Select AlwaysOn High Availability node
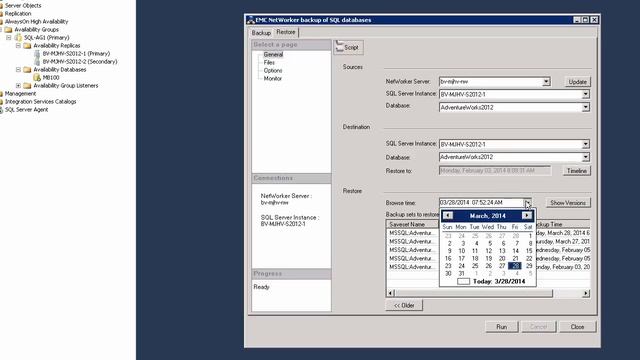 [x=36, y=22]
